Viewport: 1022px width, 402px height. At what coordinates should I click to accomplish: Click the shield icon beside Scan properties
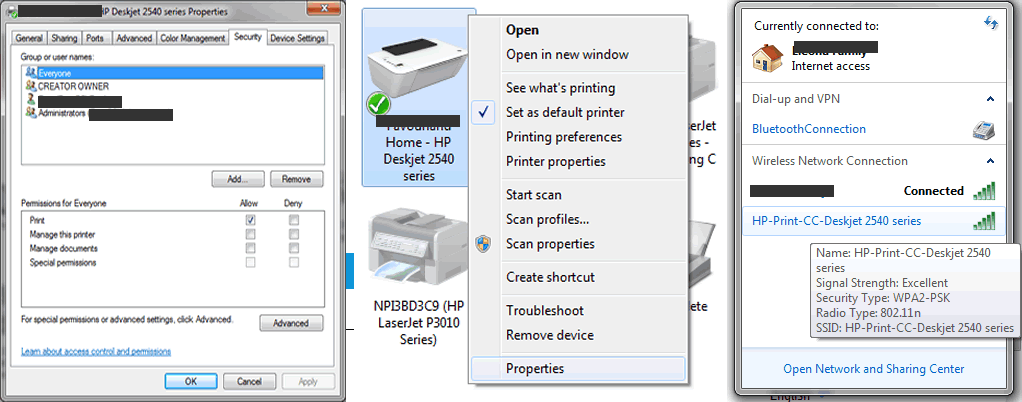click(x=483, y=244)
